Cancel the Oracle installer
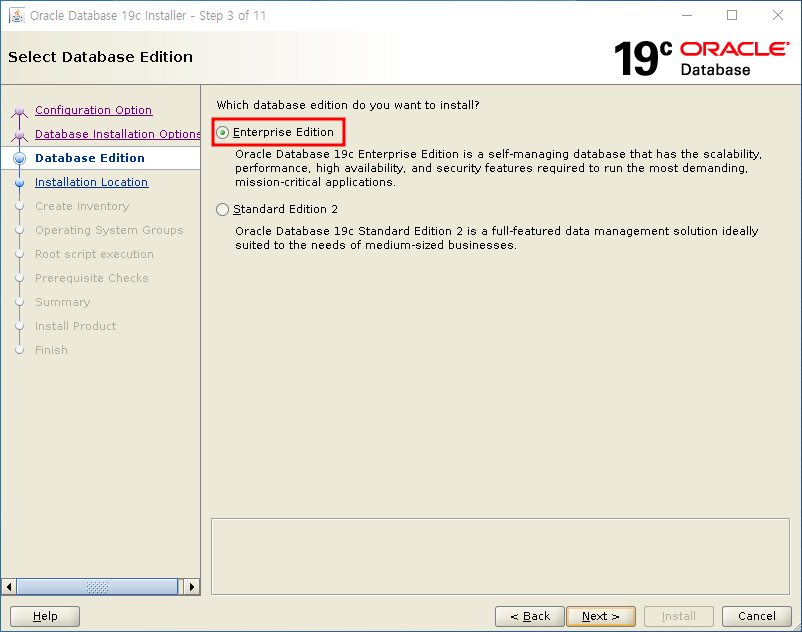802x632 pixels. point(757,616)
